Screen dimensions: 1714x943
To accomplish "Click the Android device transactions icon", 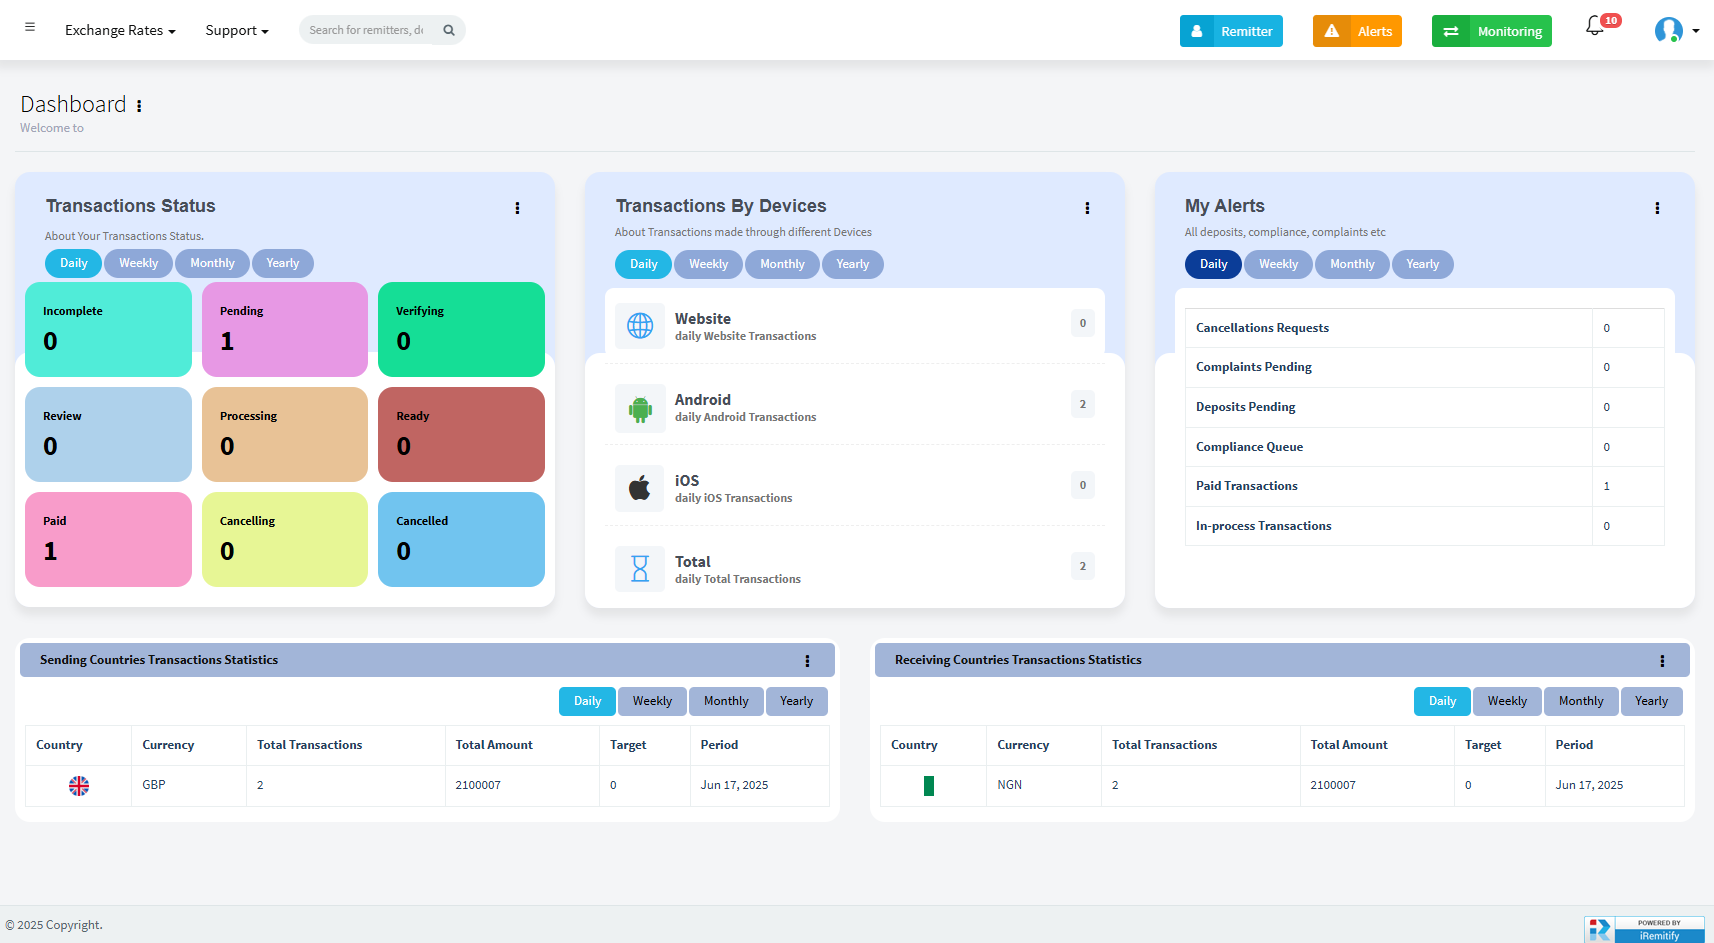I will (x=640, y=408).
